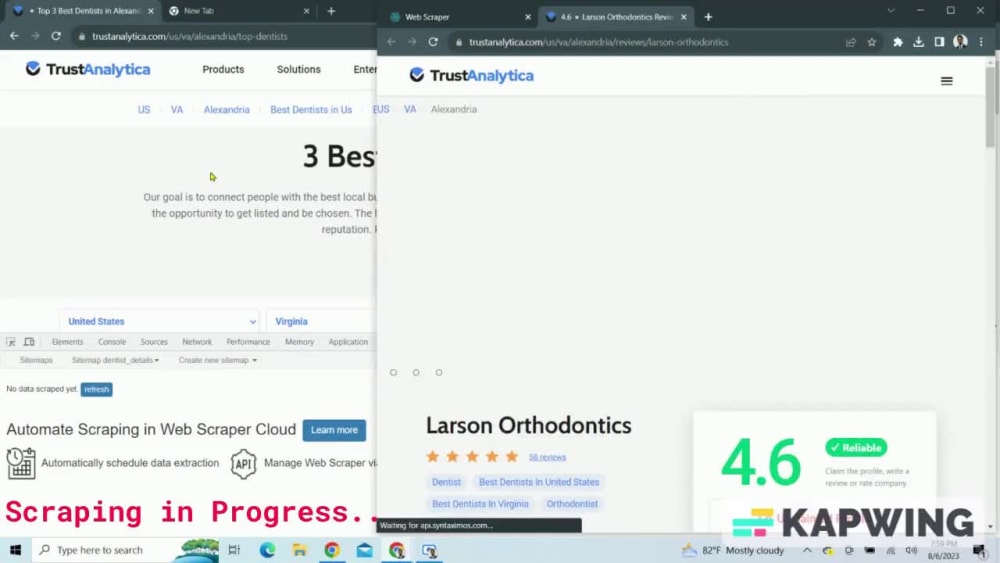The height and width of the screenshot is (563, 1000).
Task: Open Windows Start menu
Action: (x=15, y=550)
